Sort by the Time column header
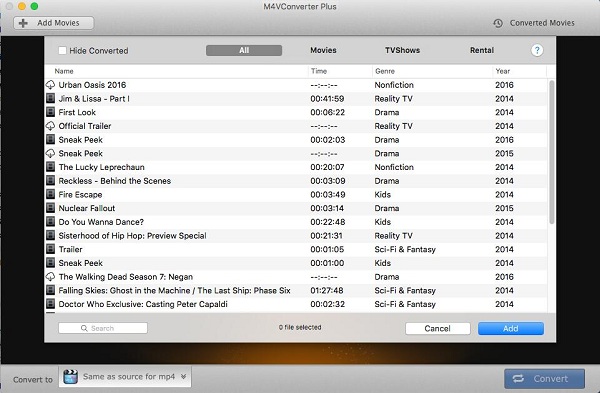The height and width of the screenshot is (393, 600). 340,71
